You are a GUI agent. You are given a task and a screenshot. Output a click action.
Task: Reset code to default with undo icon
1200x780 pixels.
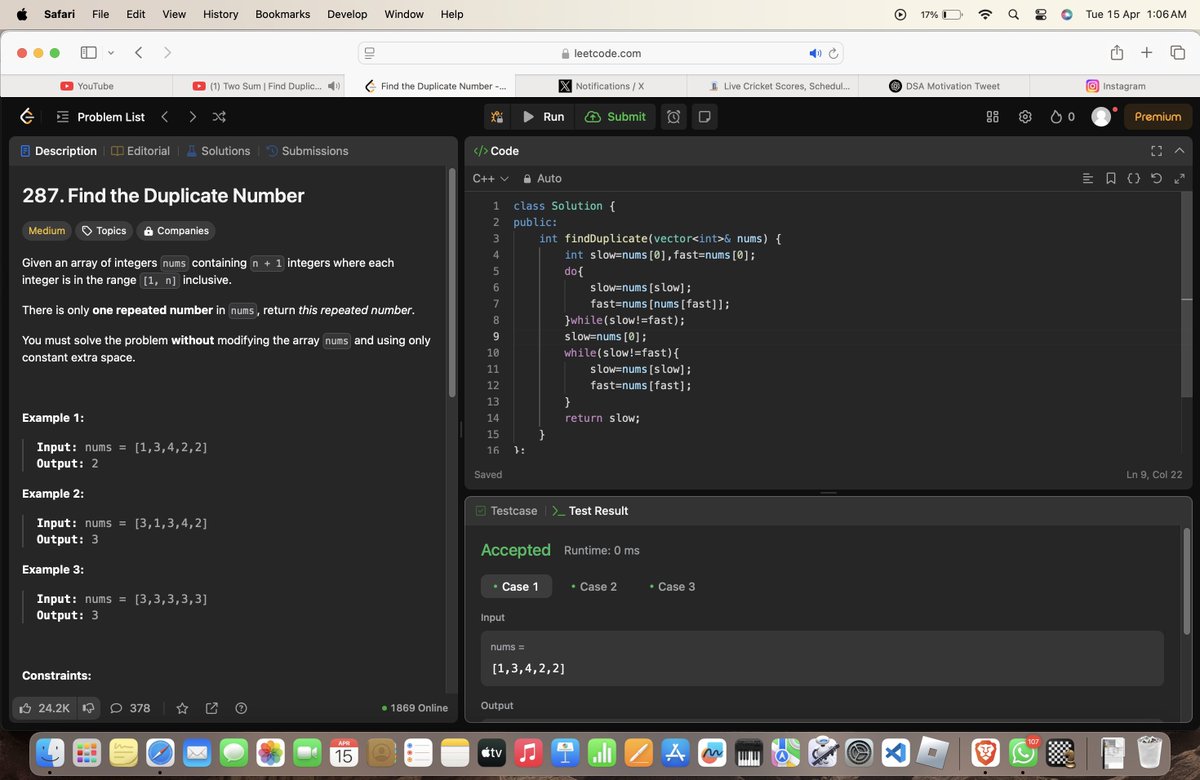coord(1156,179)
